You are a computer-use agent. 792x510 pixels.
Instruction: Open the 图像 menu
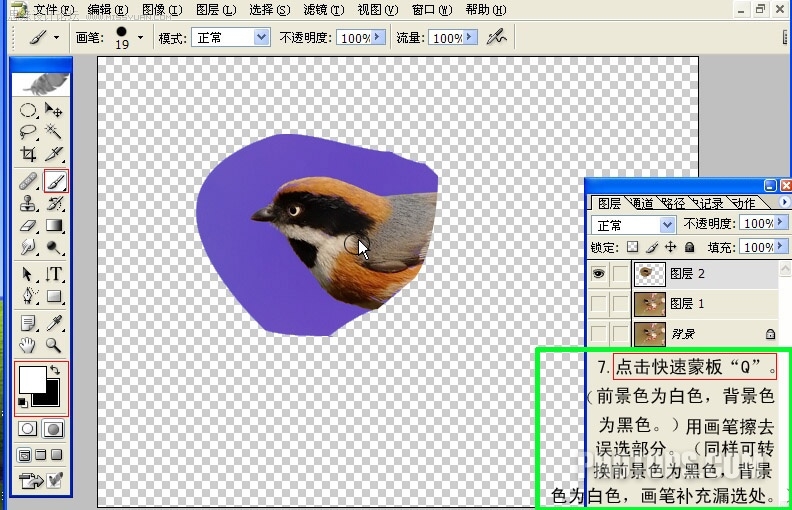coord(162,10)
